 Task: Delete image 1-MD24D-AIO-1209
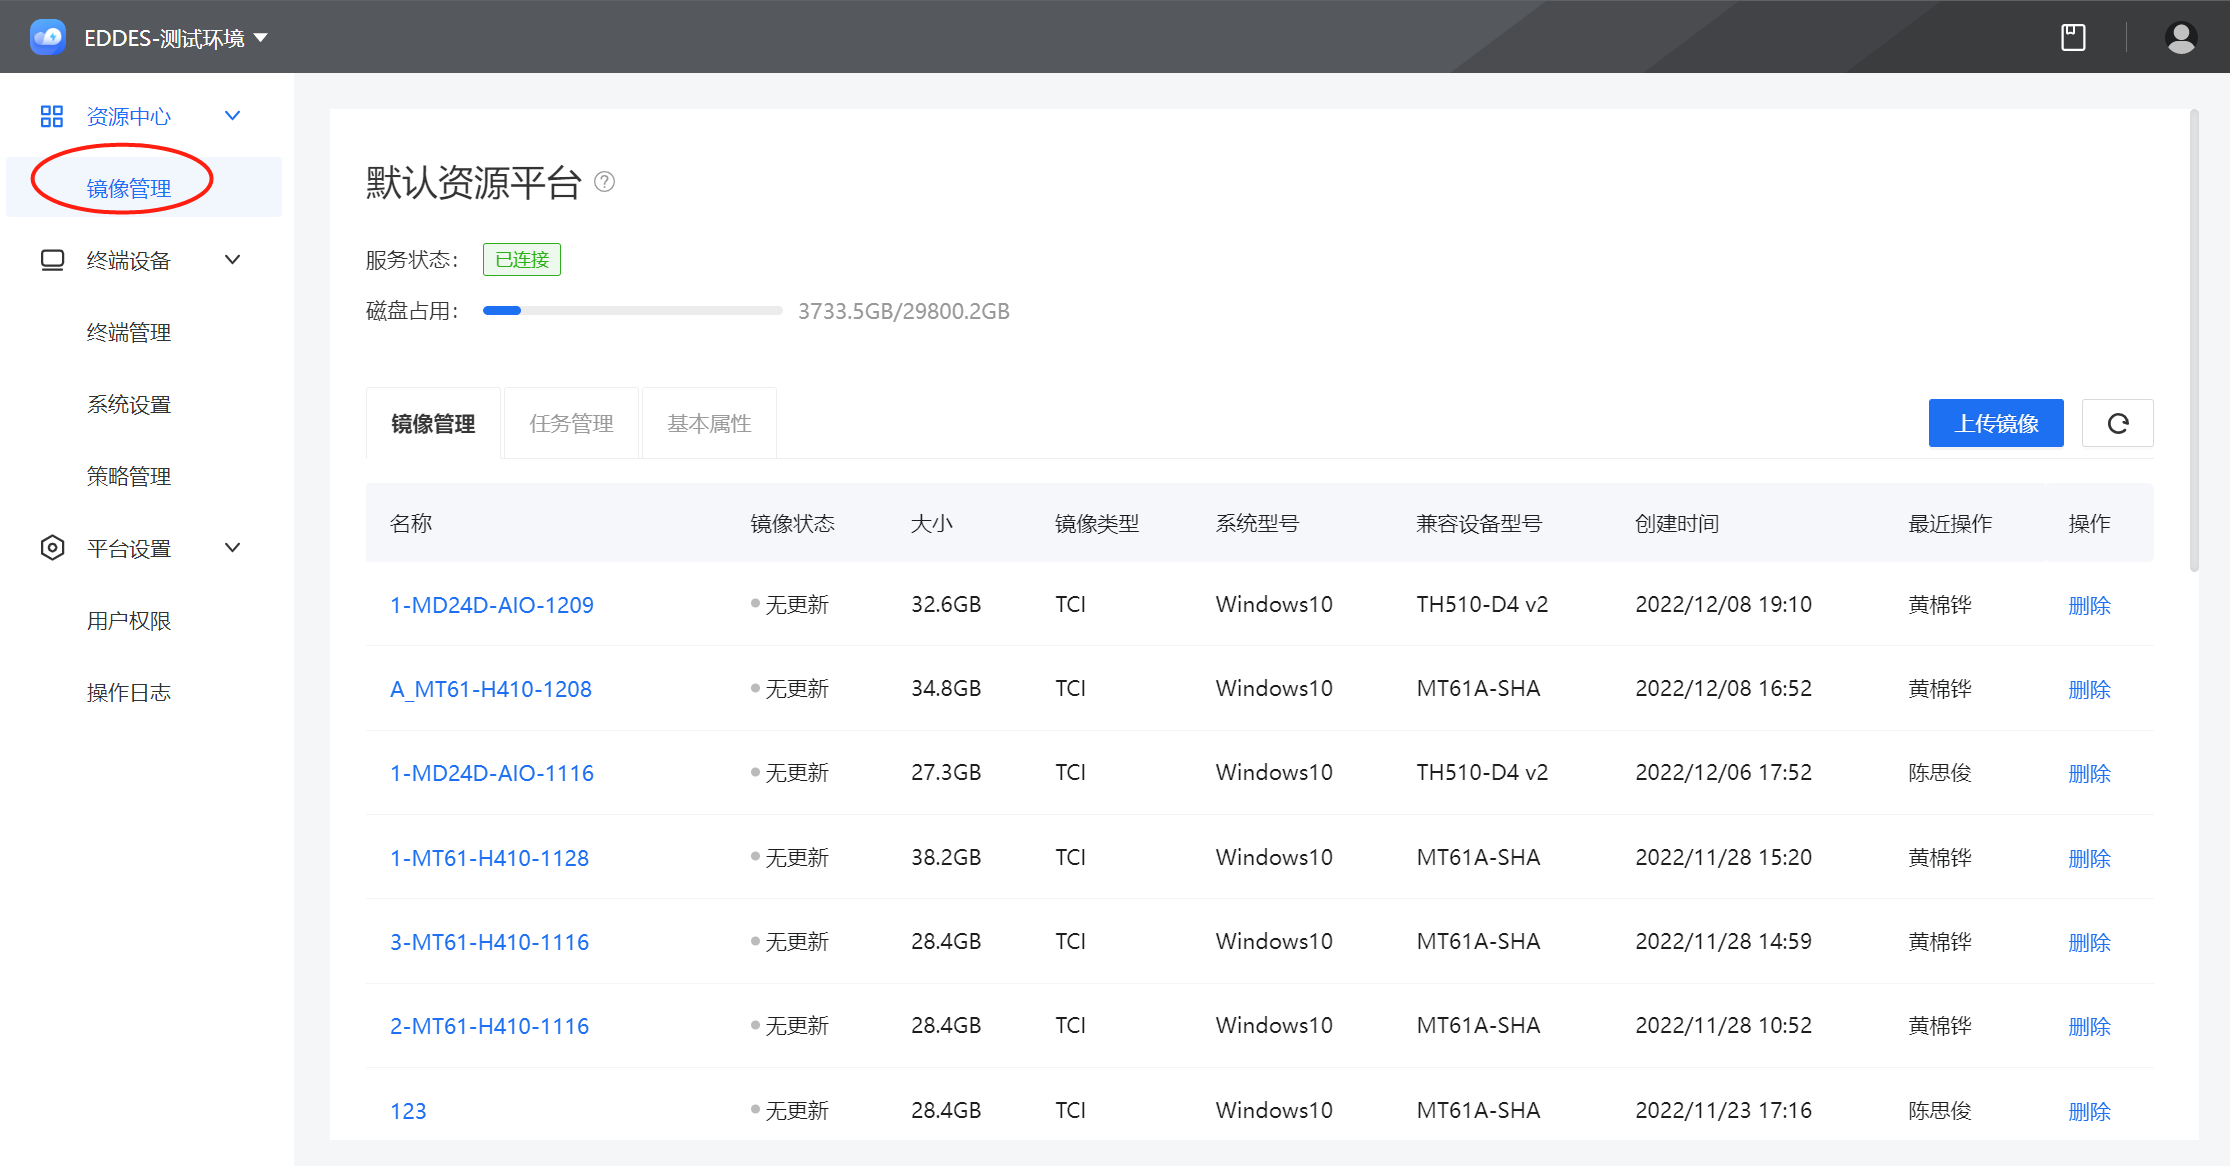click(2089, 605)
